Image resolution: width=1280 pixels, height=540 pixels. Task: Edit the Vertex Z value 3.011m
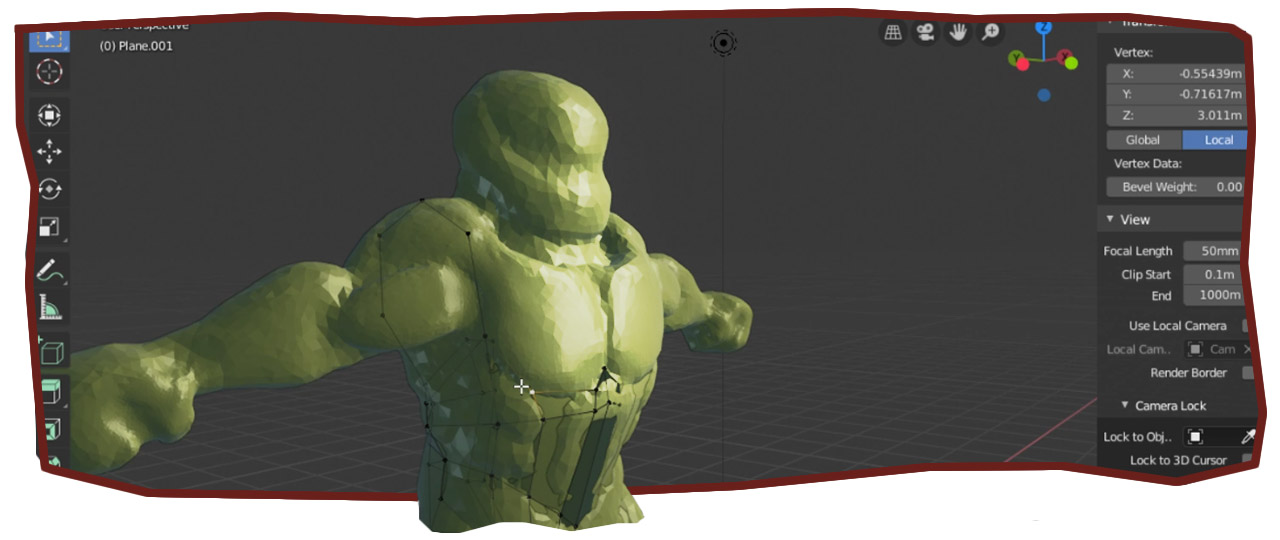[x=1177, y=115]
